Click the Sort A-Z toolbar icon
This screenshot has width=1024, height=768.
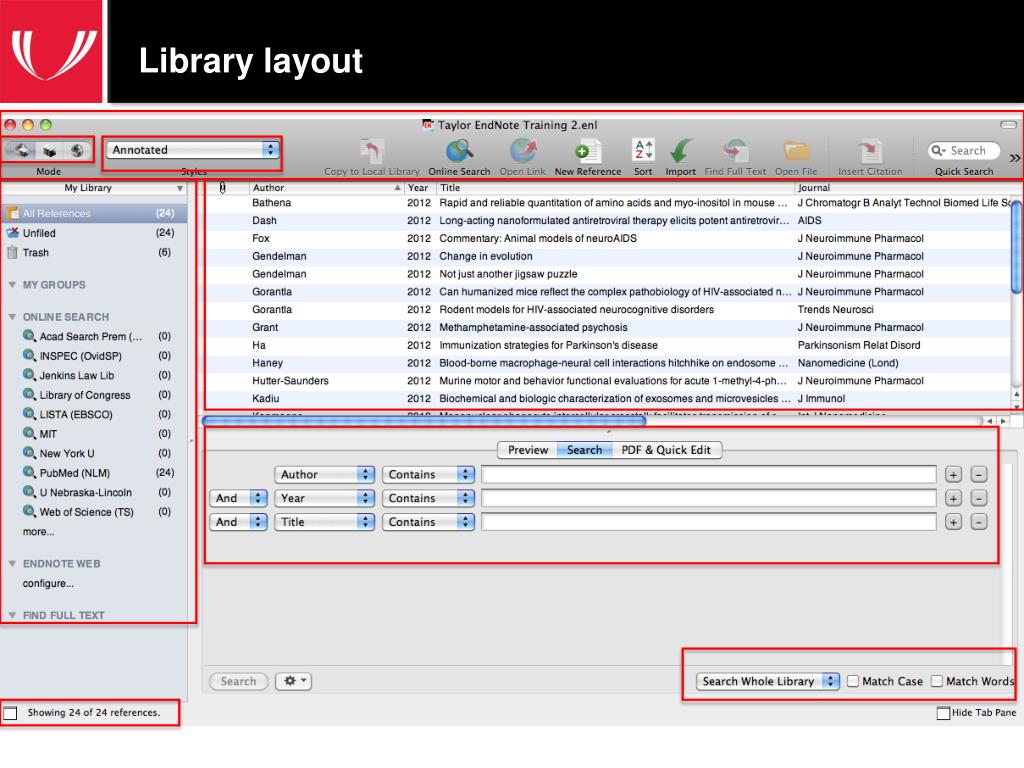643,150
